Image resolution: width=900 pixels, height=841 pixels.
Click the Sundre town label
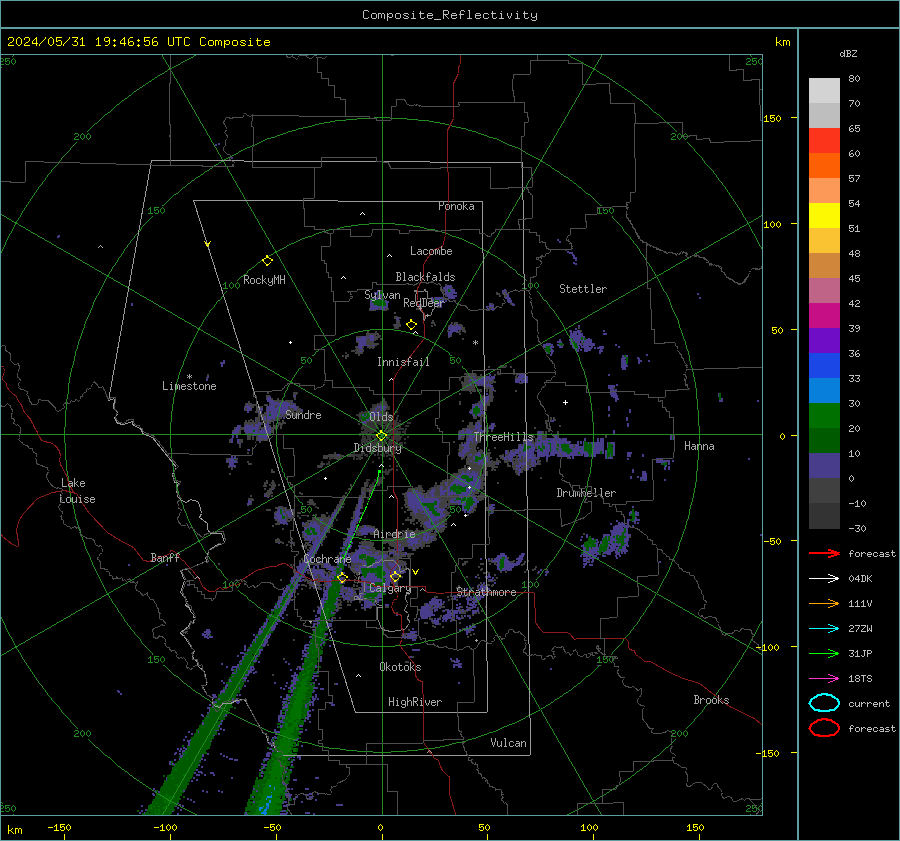pos(303,414)
